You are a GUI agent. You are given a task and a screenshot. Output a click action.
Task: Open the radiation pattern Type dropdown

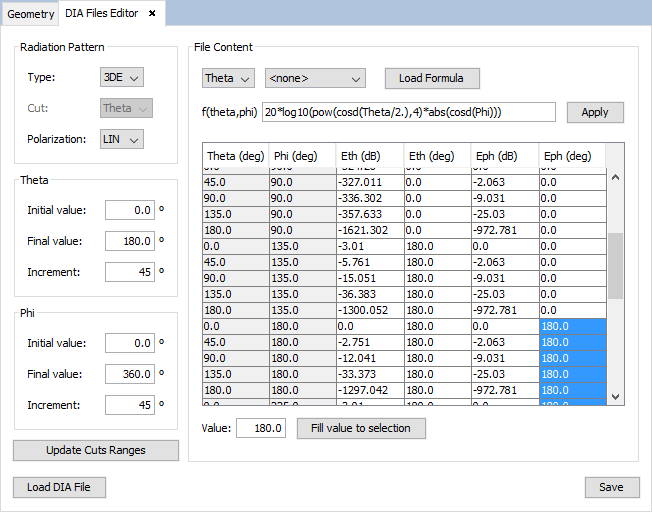click(122, 77)
